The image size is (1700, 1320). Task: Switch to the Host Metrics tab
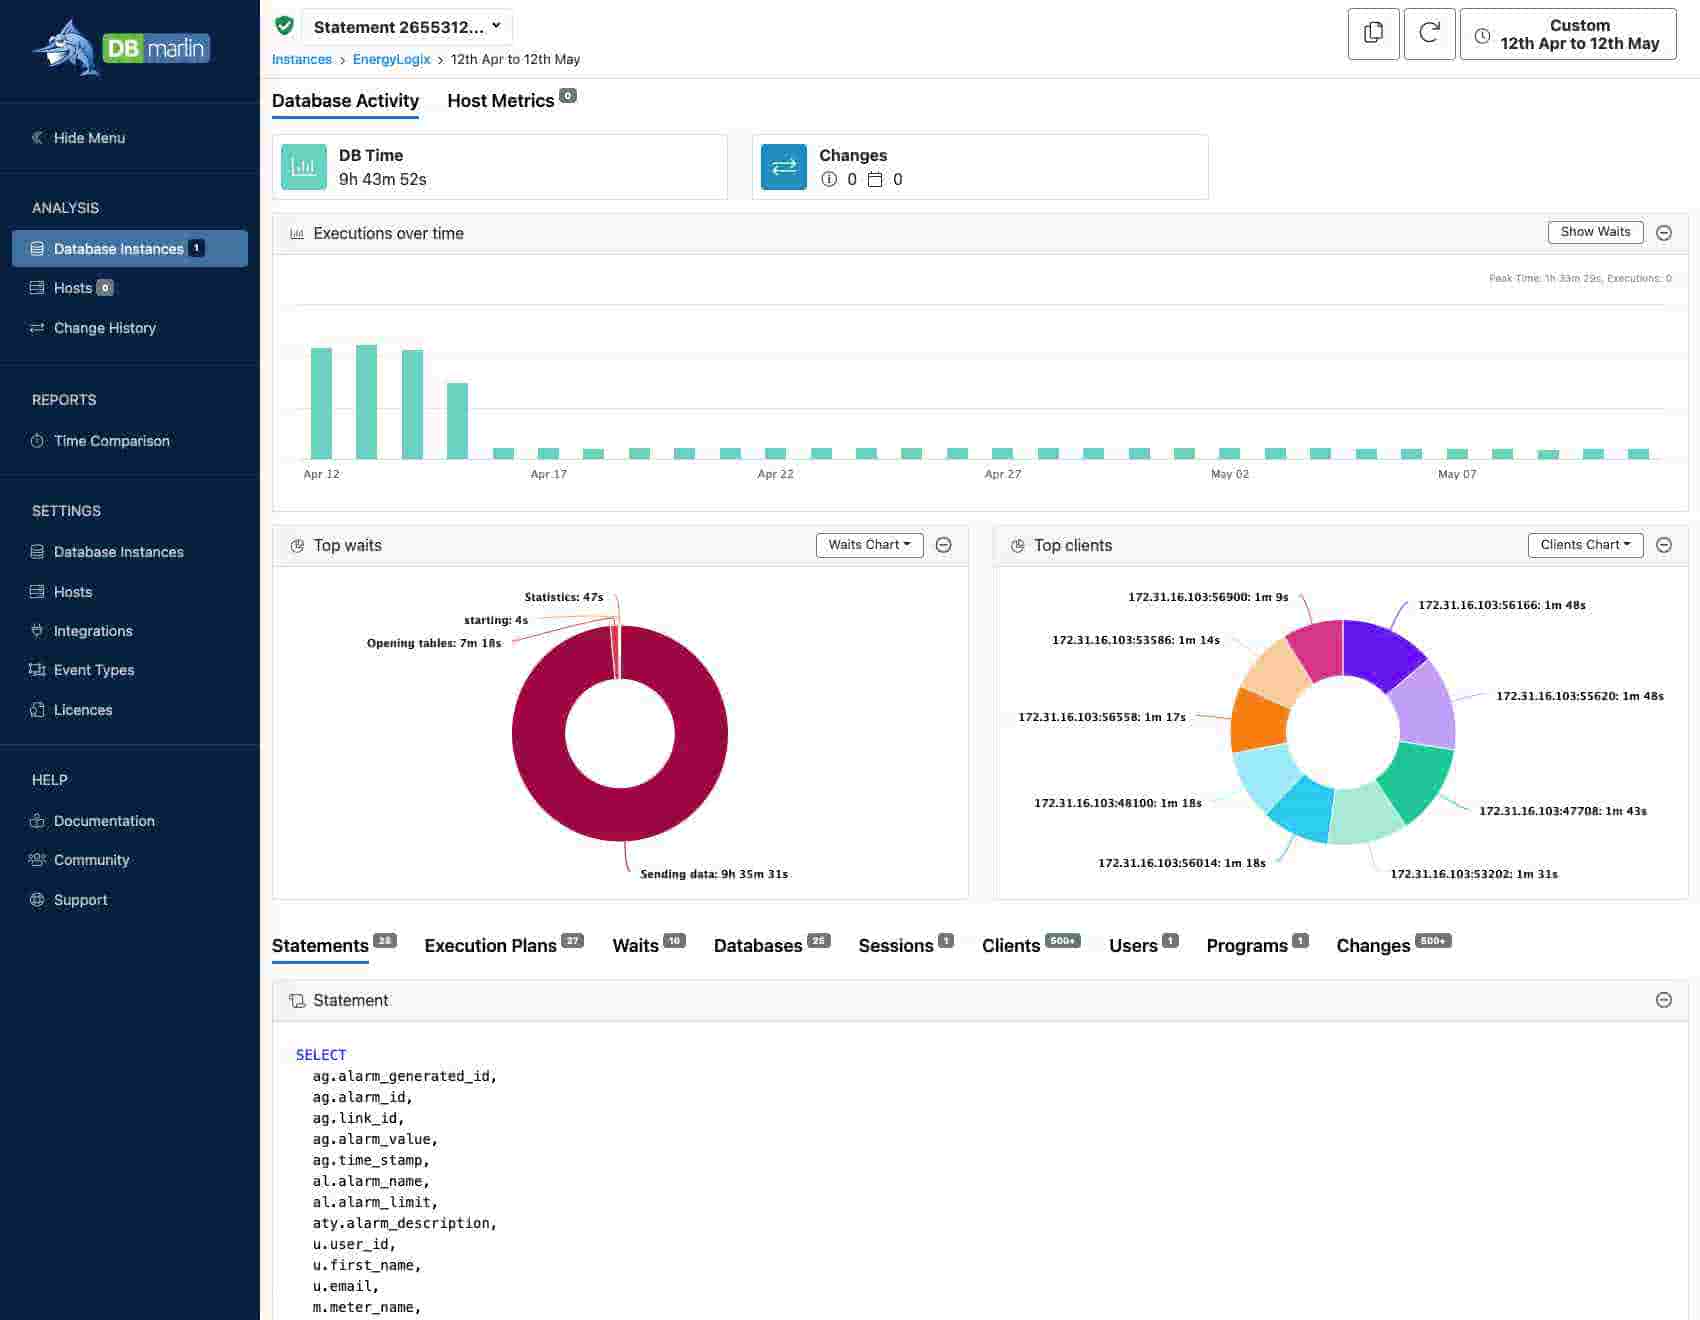500,101
